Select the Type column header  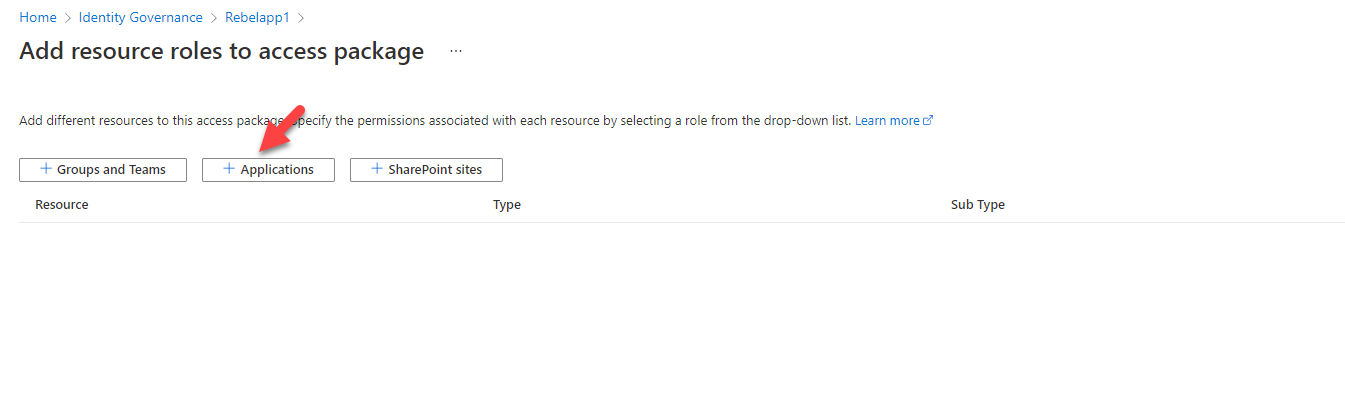507,204
